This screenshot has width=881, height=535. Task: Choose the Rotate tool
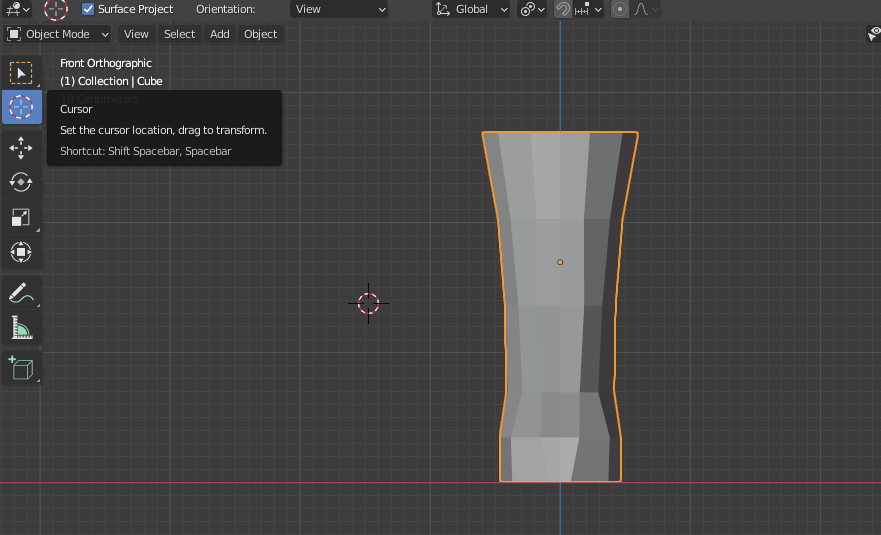(21, 182)
